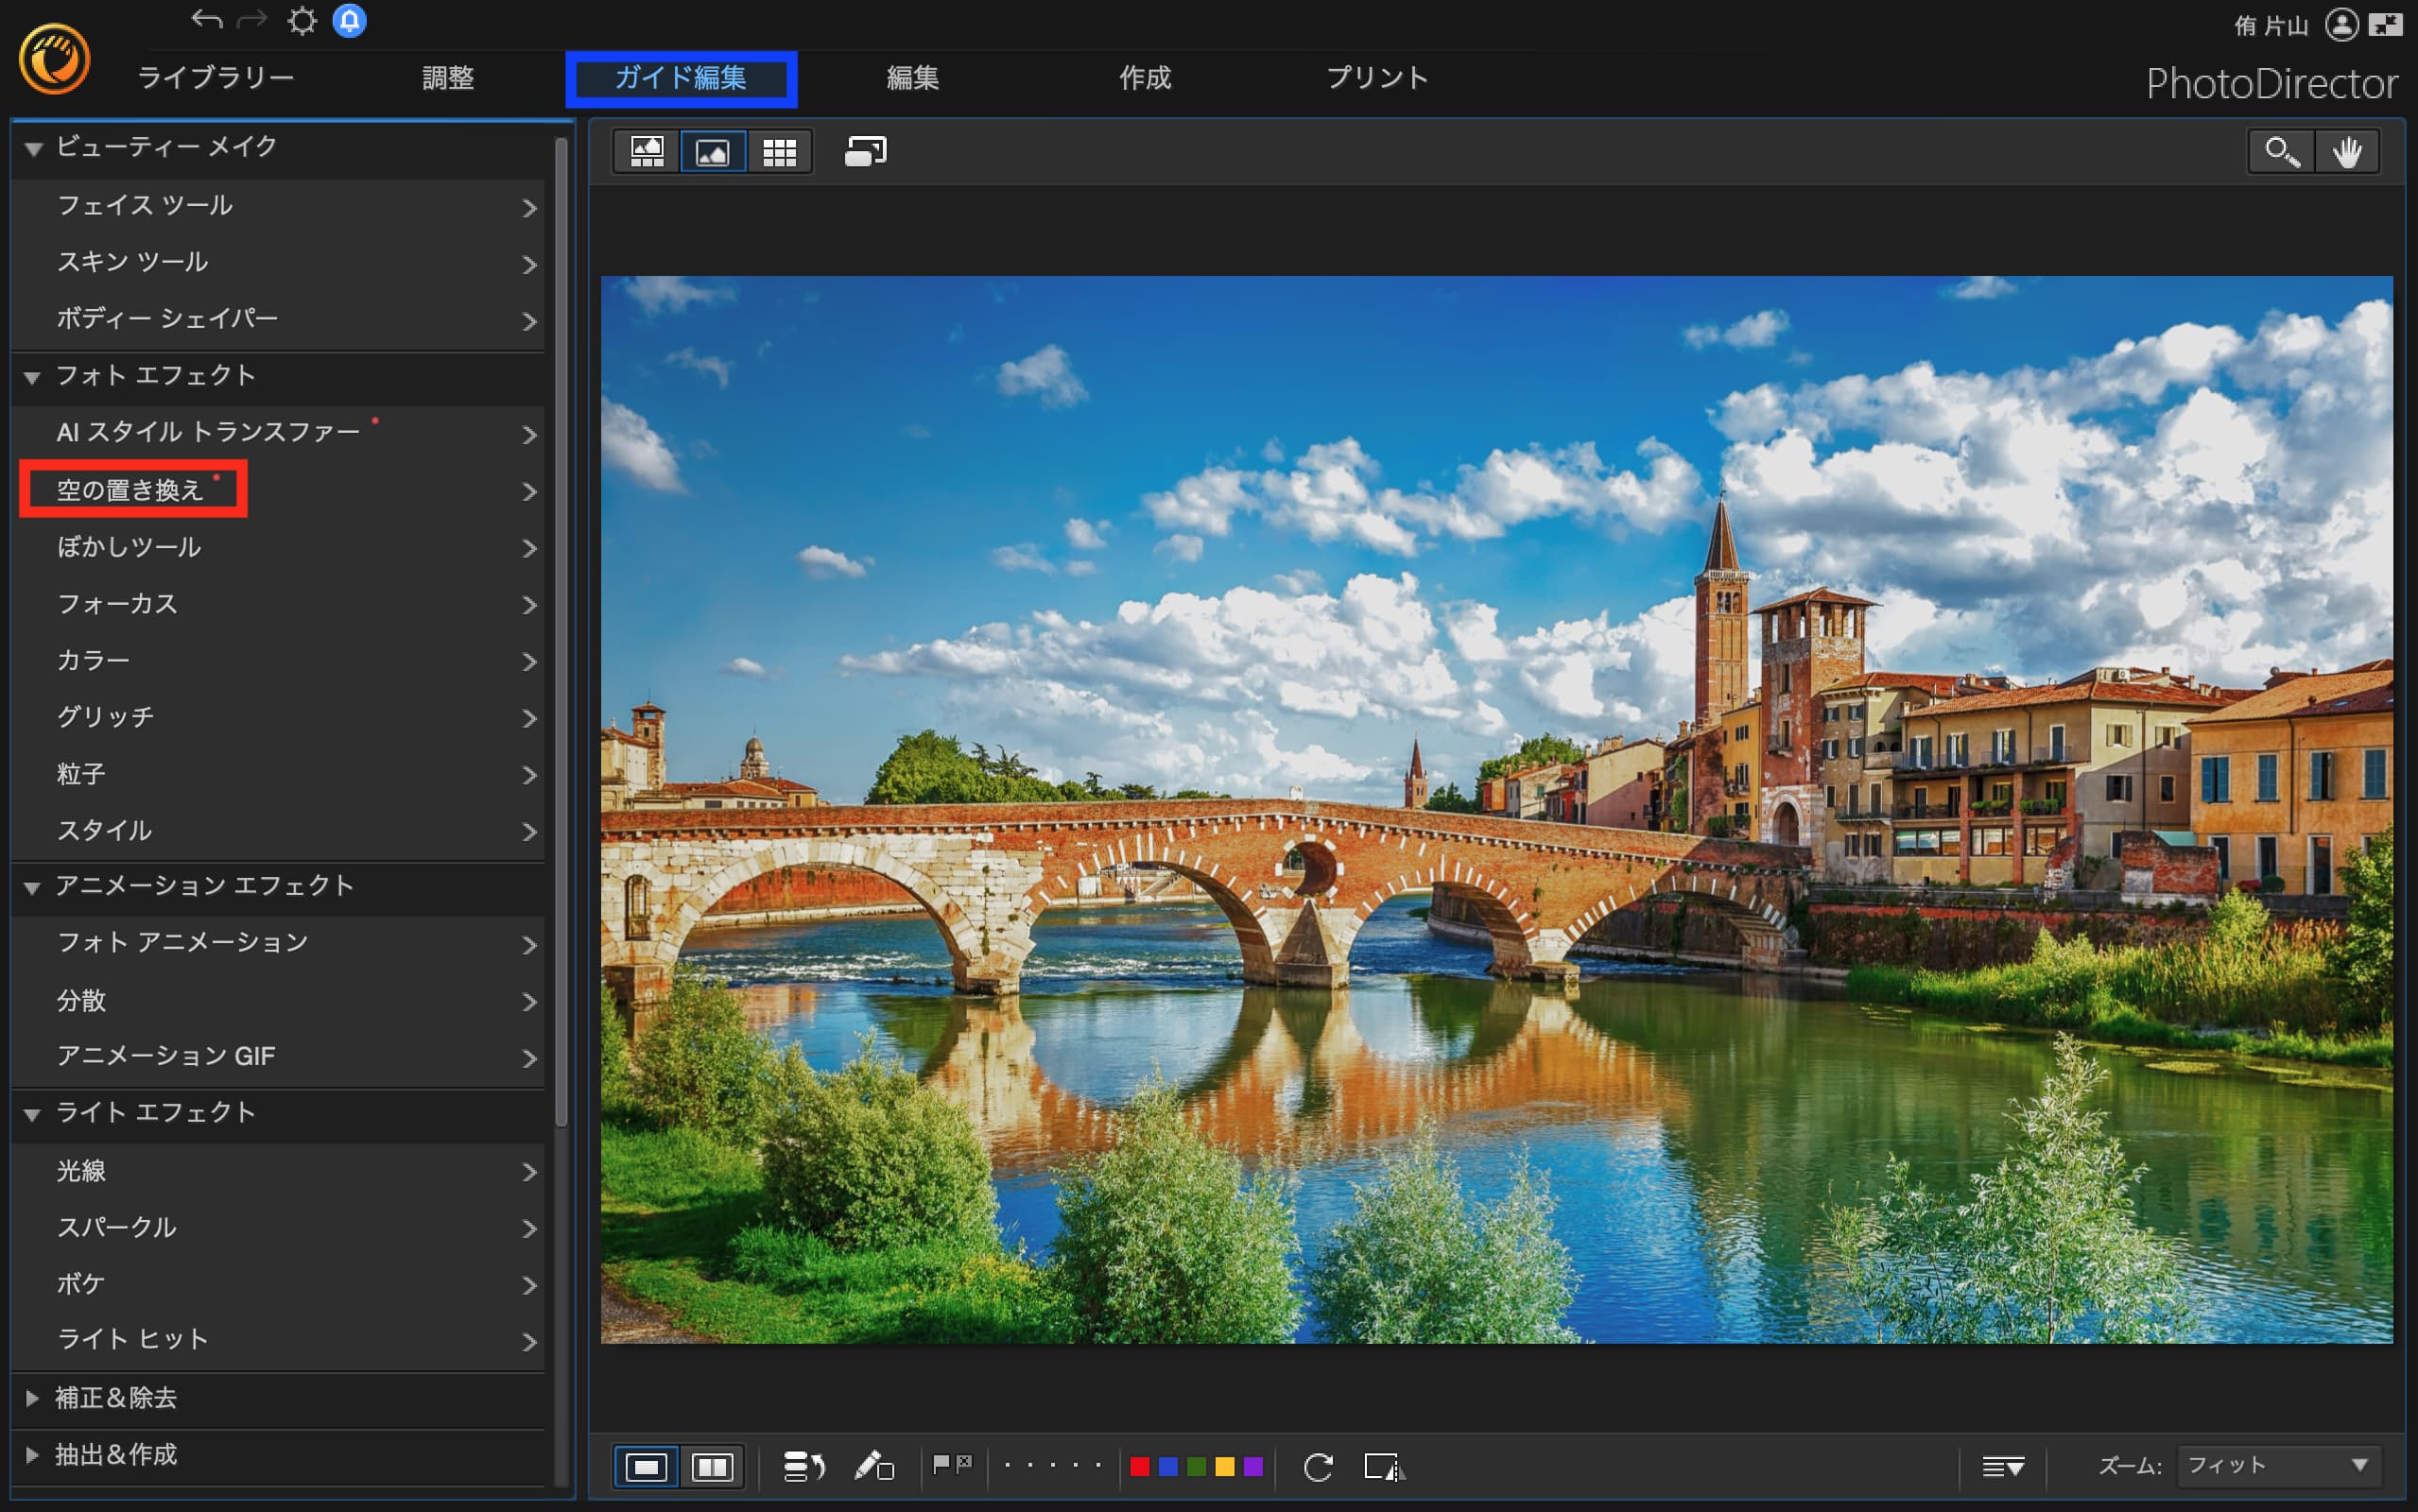Toggle the flag pick marker
The image size is (2418, 1512).
point(941,1464)
